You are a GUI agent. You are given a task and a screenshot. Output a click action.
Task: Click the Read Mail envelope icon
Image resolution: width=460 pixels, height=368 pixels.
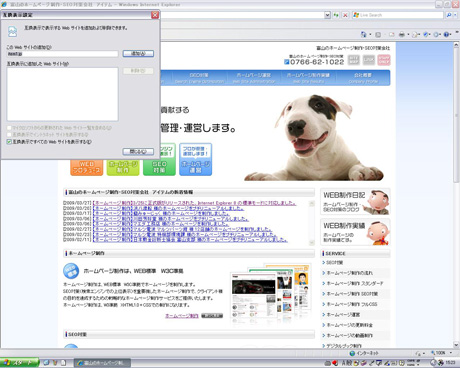[x=391, y=34]
